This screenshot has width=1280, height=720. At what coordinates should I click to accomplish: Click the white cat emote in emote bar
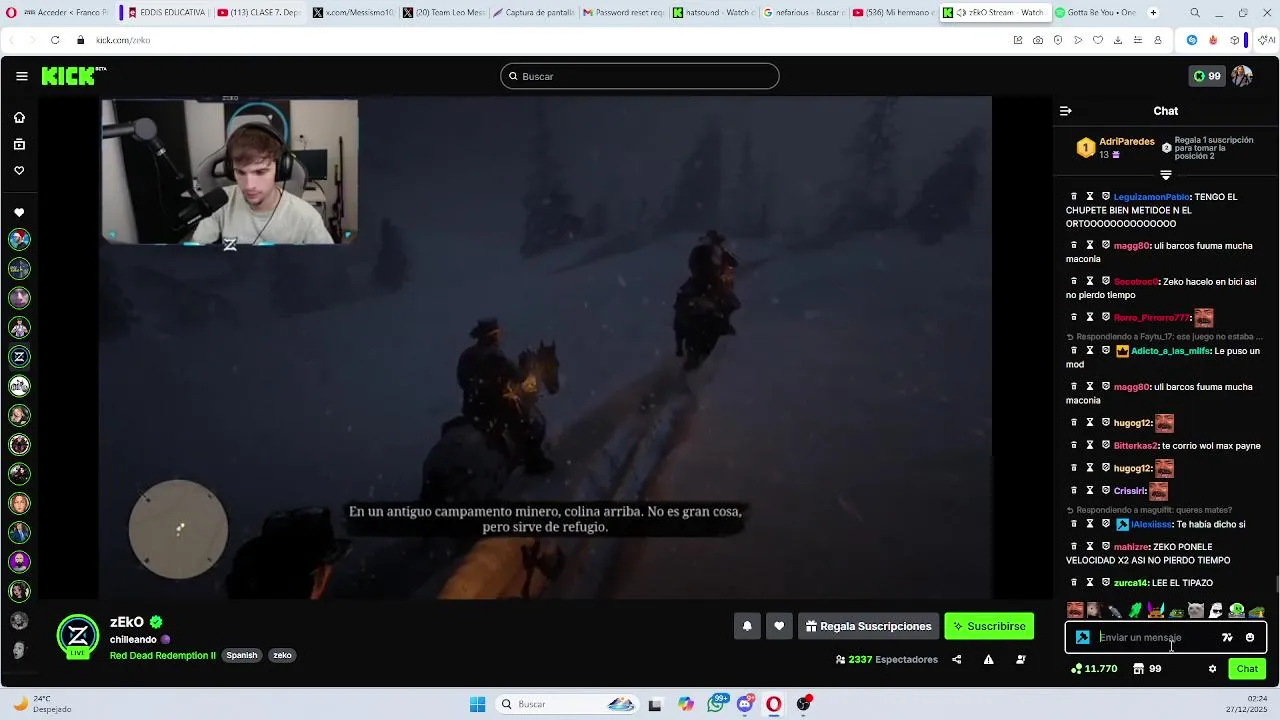[1196, 611]
